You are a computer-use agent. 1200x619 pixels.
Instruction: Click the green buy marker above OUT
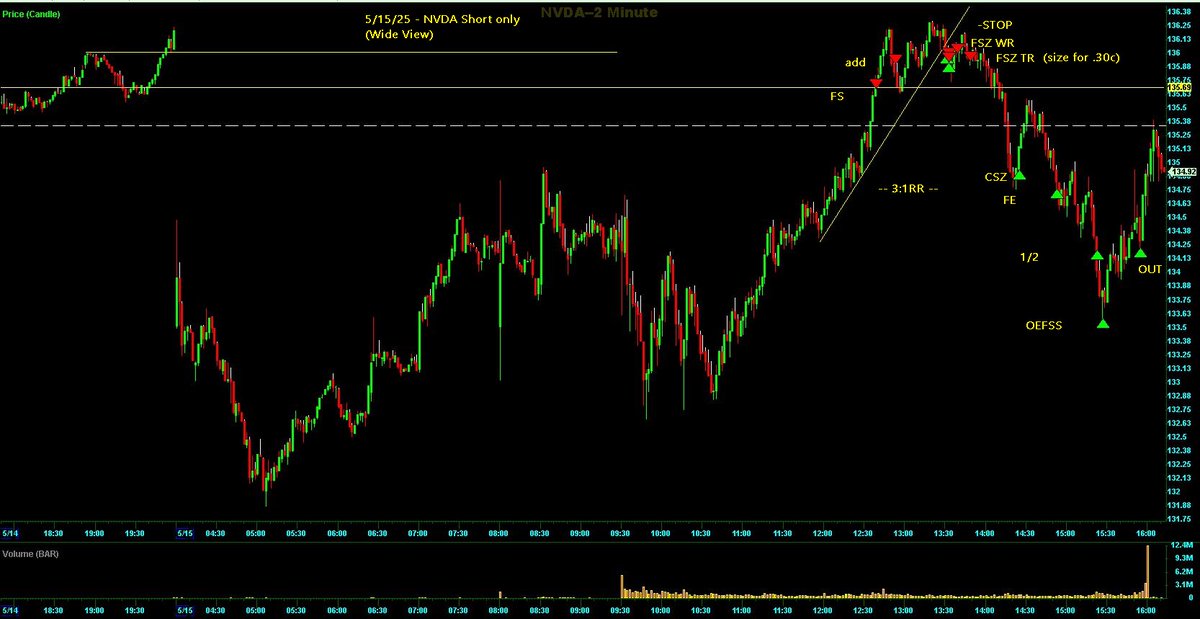[1140, 253]
